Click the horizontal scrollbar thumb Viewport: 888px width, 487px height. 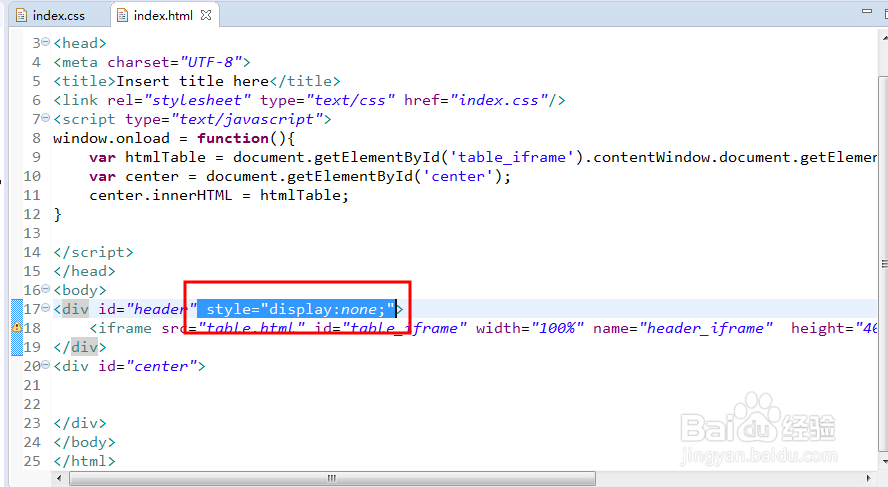click(332, 479)
